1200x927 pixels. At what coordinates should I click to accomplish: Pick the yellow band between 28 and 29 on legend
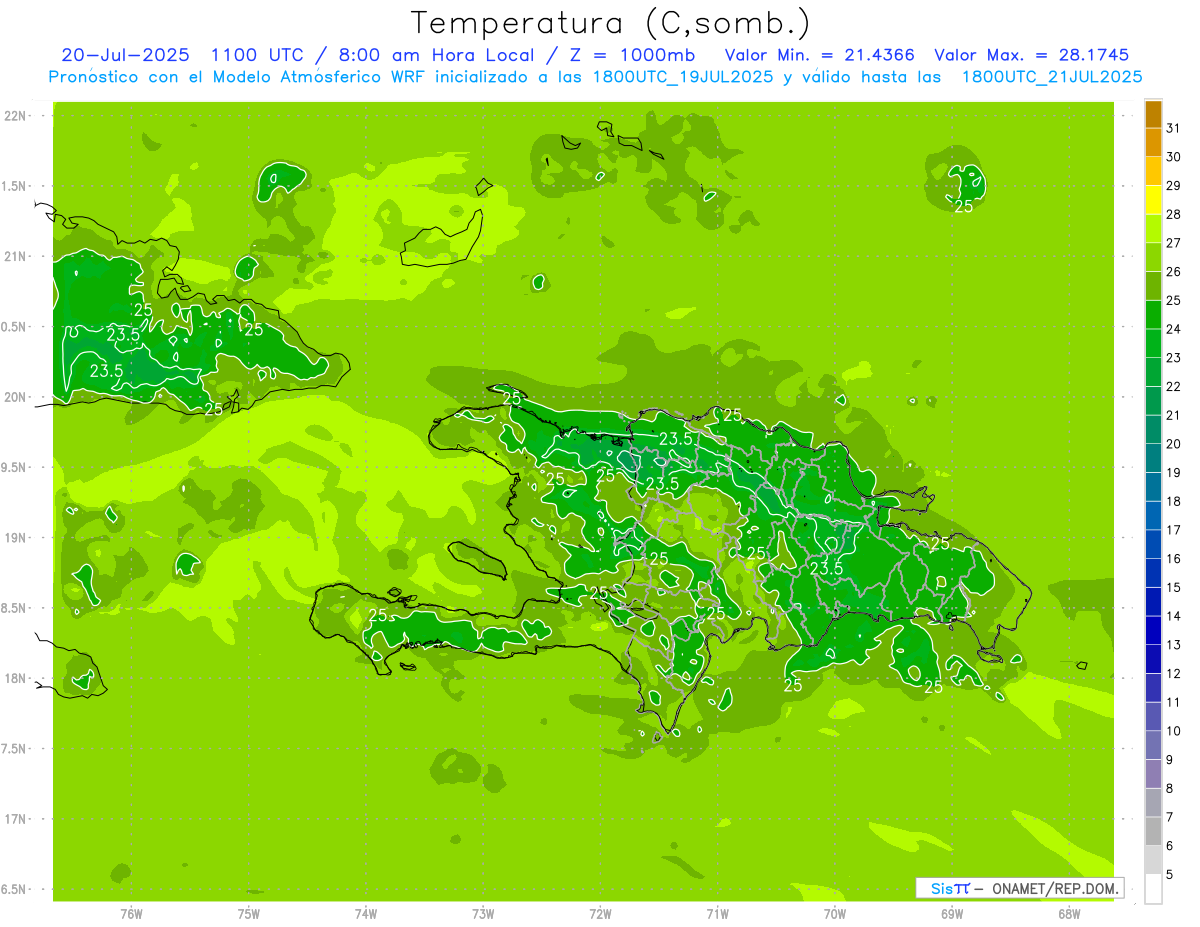(x=1153, y=200)
